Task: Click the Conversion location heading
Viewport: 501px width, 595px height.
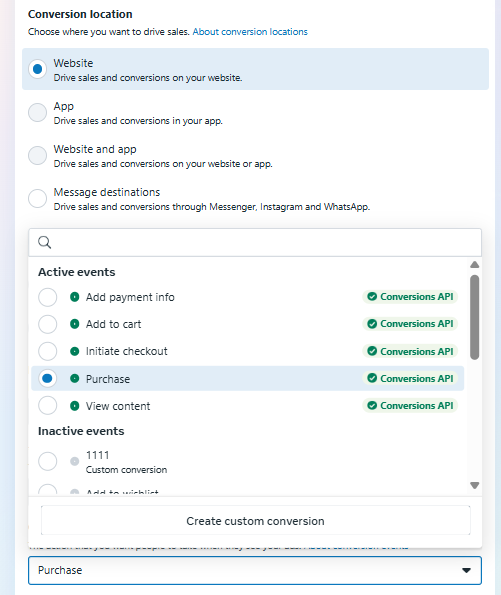Action: tap(80, 14)
